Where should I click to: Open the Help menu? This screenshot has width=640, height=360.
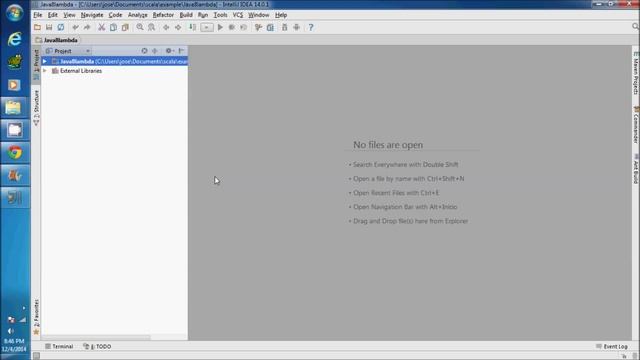click(281, 15)
